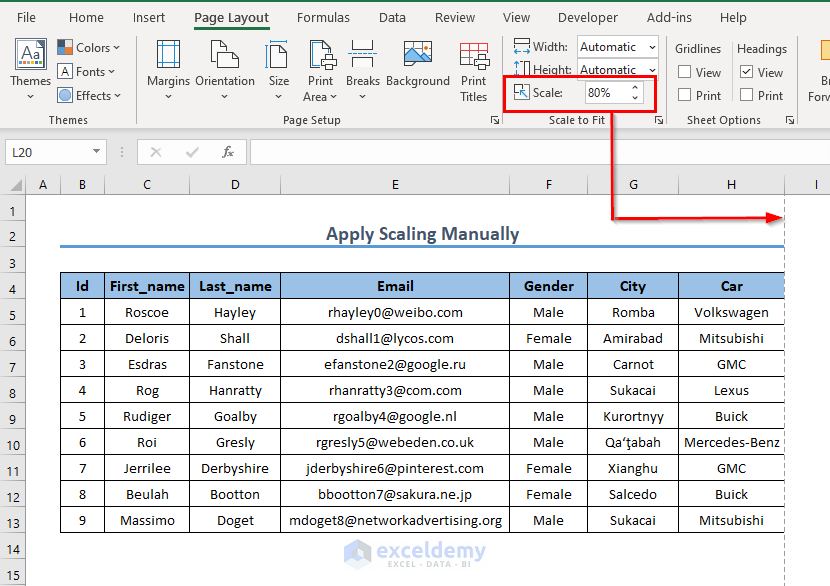Tick the Gridlines View checkbox
The image size is (830, 586).
pyautogui.click(x=685, y=72)
